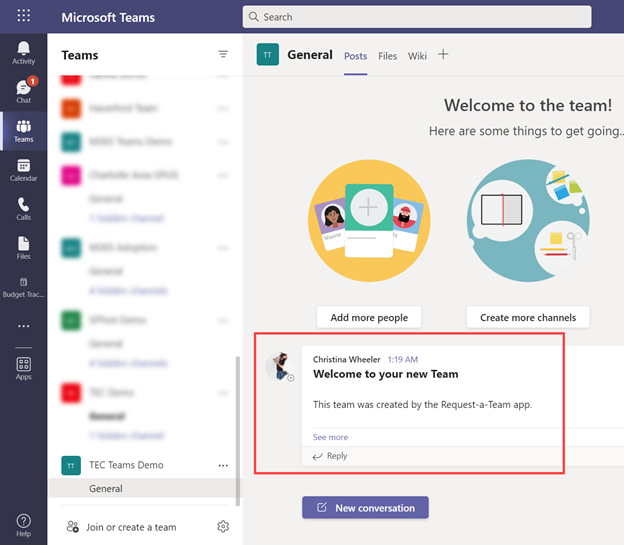Click Join or create a team

coord(121,527)
